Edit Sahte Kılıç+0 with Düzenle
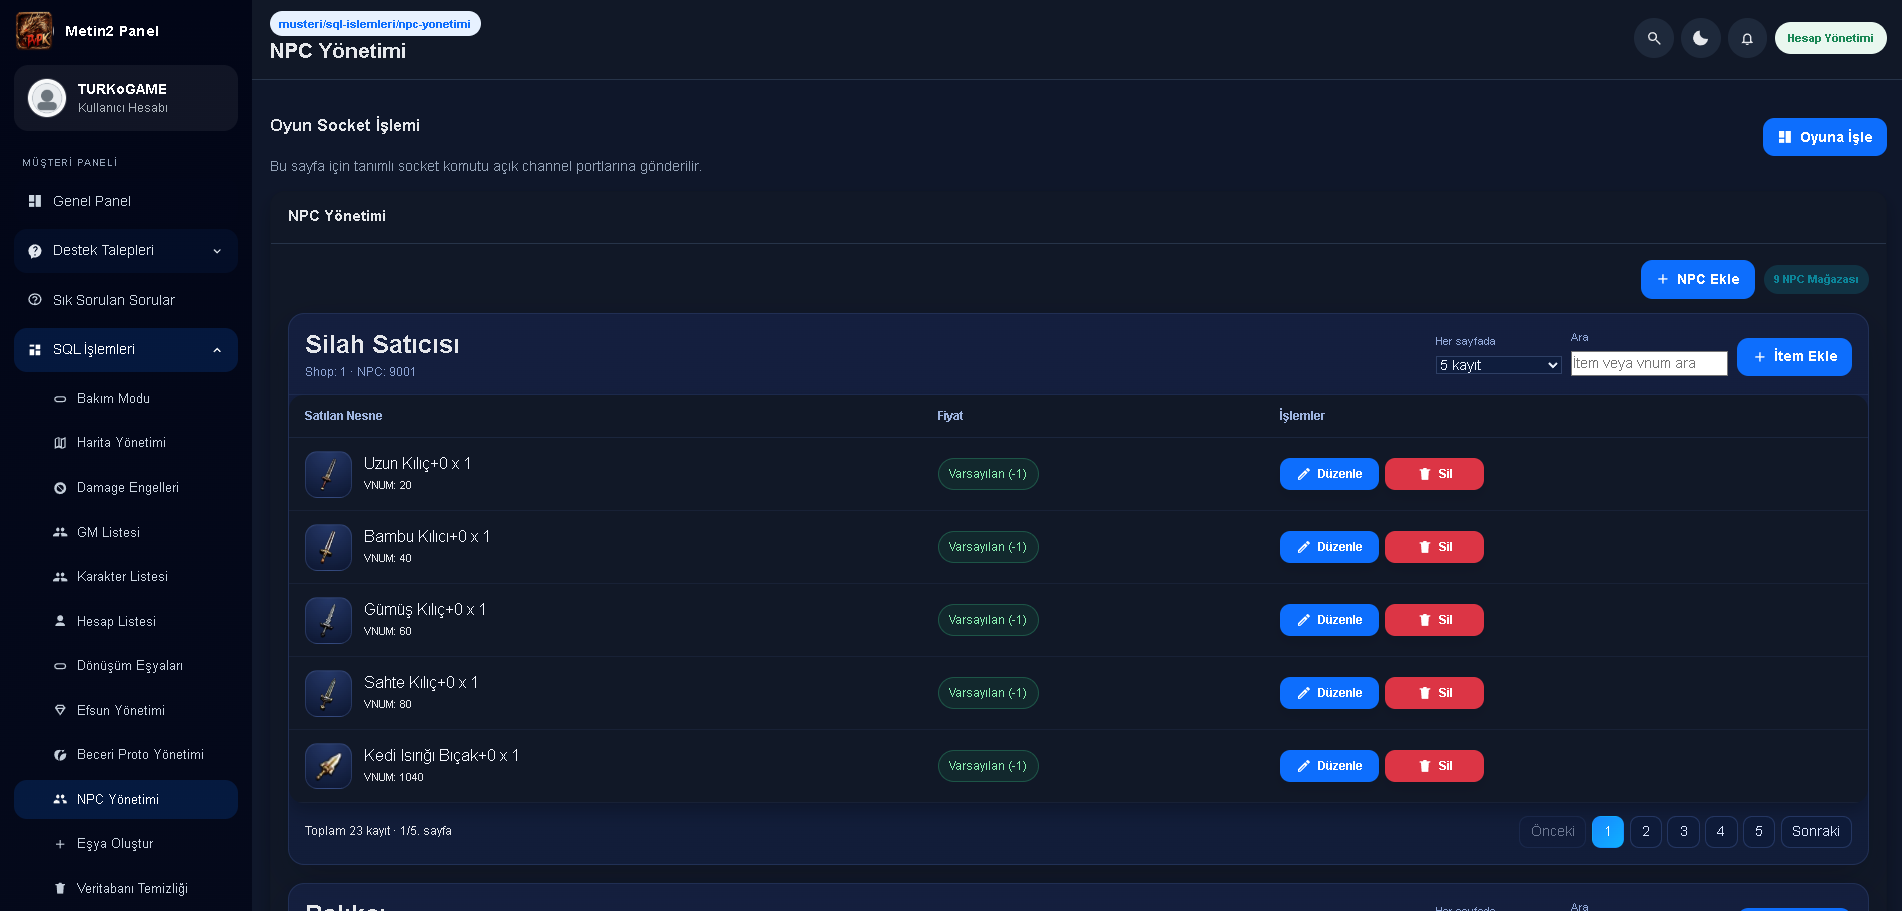 [1329, 693]
